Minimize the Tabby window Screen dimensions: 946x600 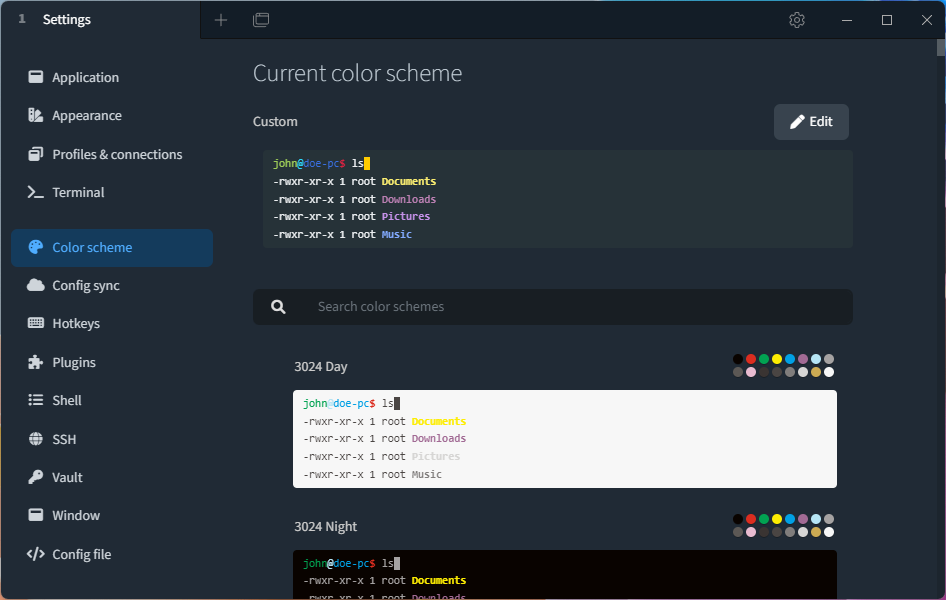point(847,20)
